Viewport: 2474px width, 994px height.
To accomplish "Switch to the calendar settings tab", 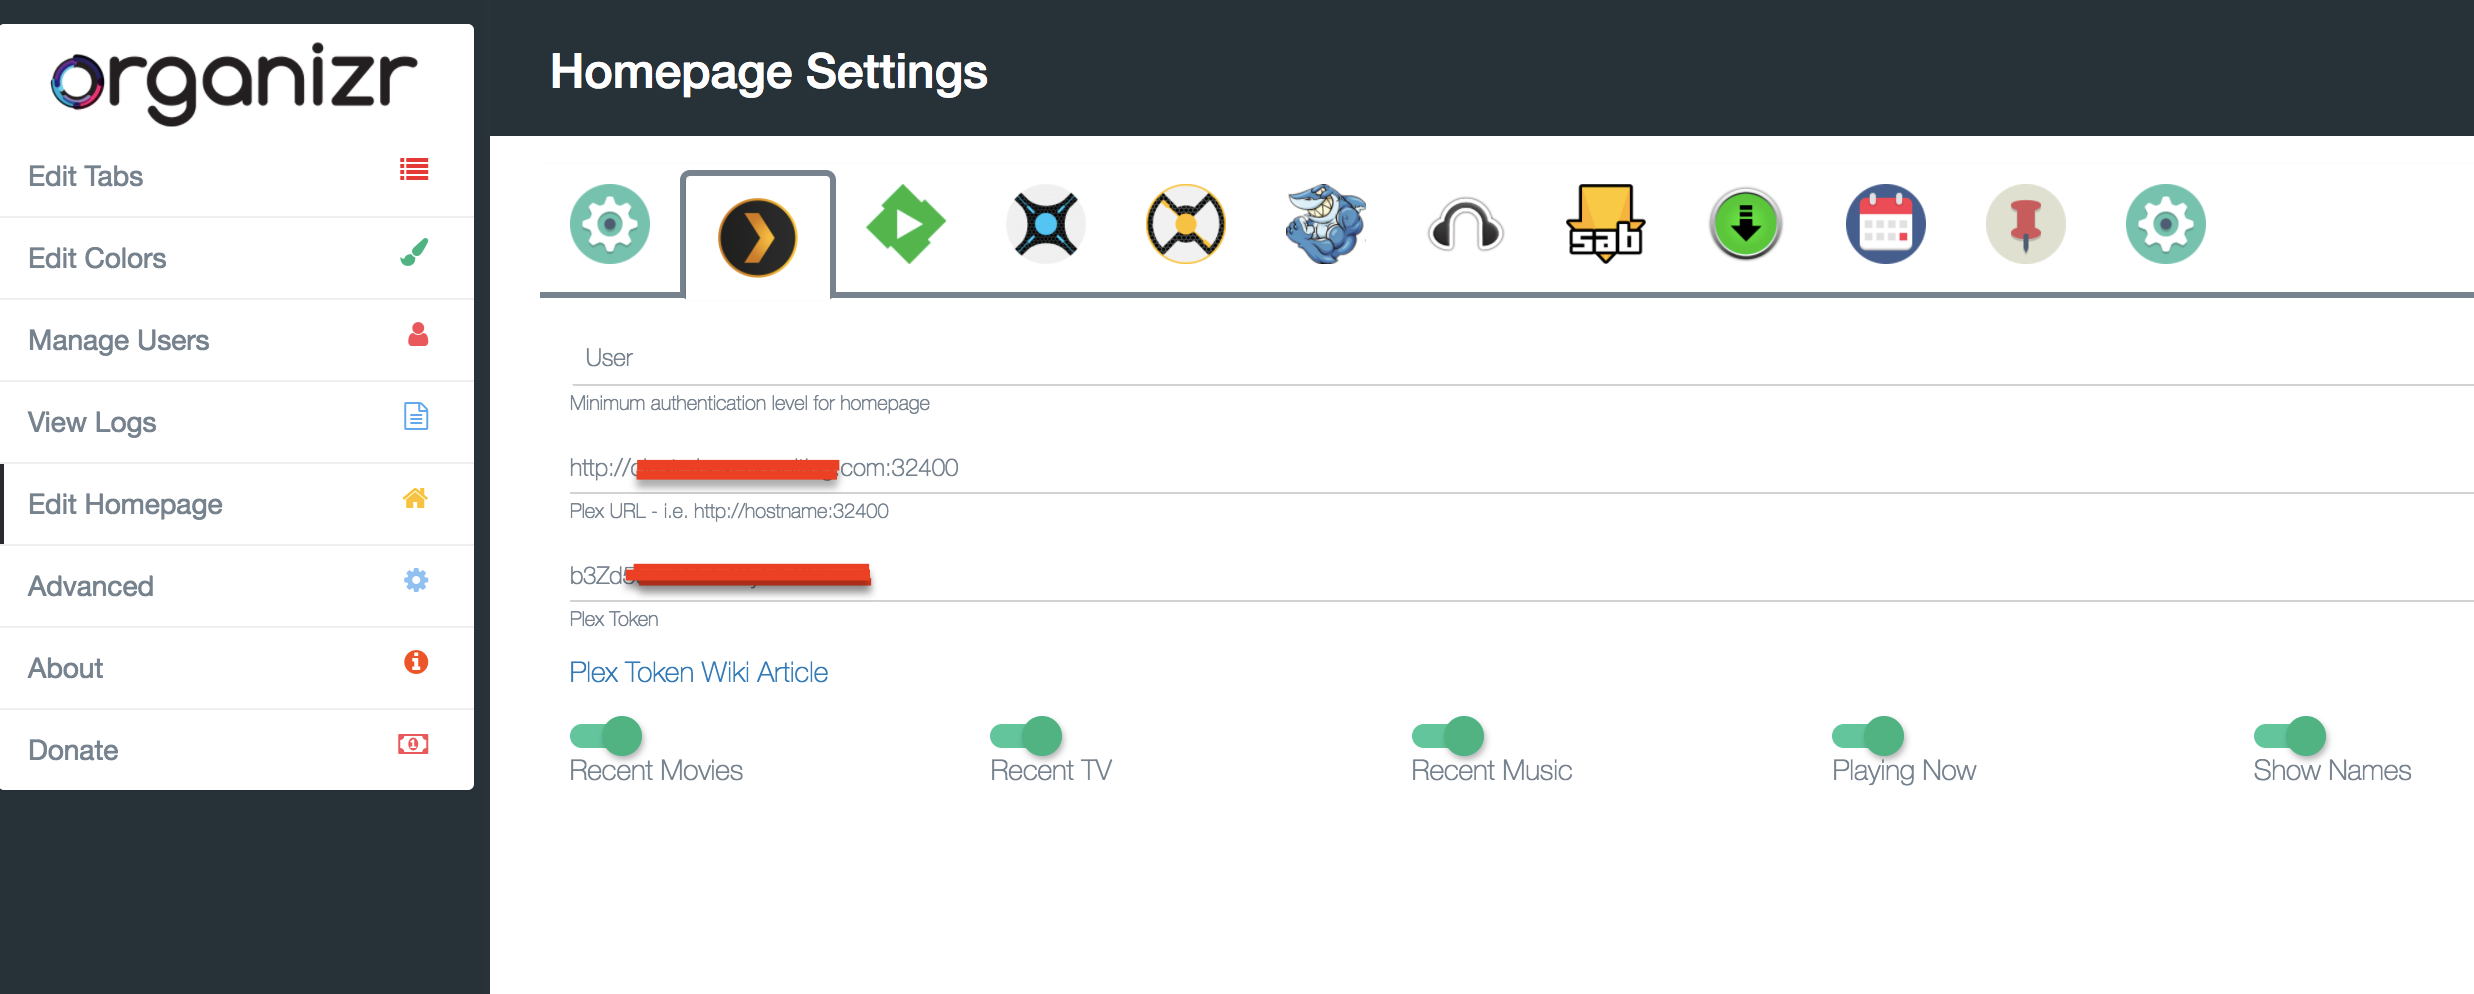I will pos(1885,224).
